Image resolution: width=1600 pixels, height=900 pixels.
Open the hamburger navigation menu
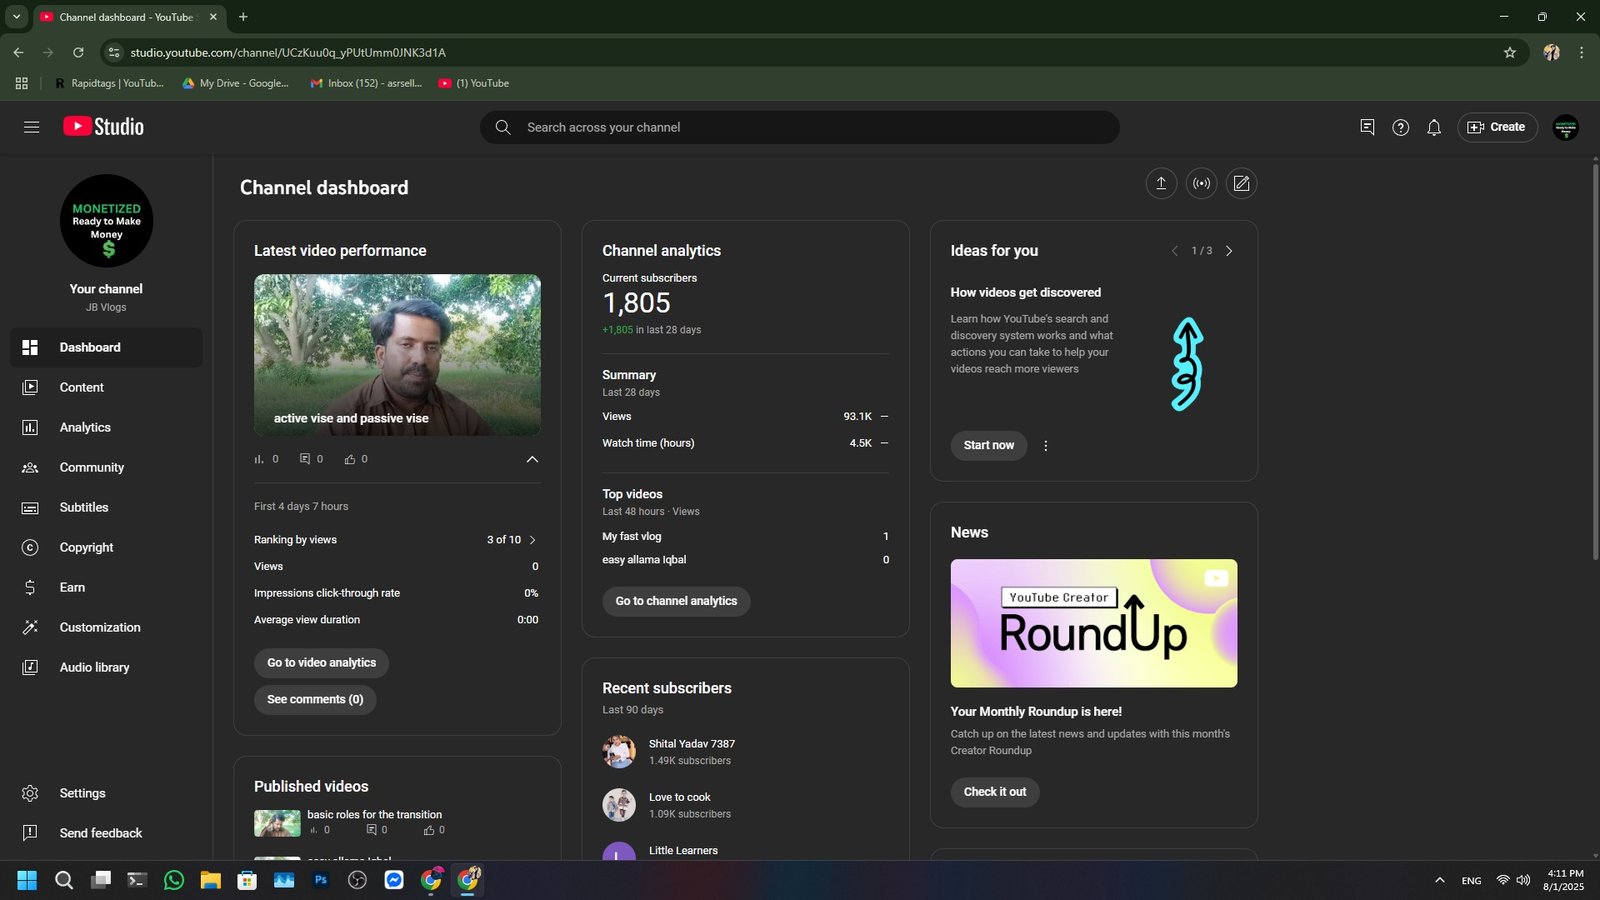[x=31, y=127]
